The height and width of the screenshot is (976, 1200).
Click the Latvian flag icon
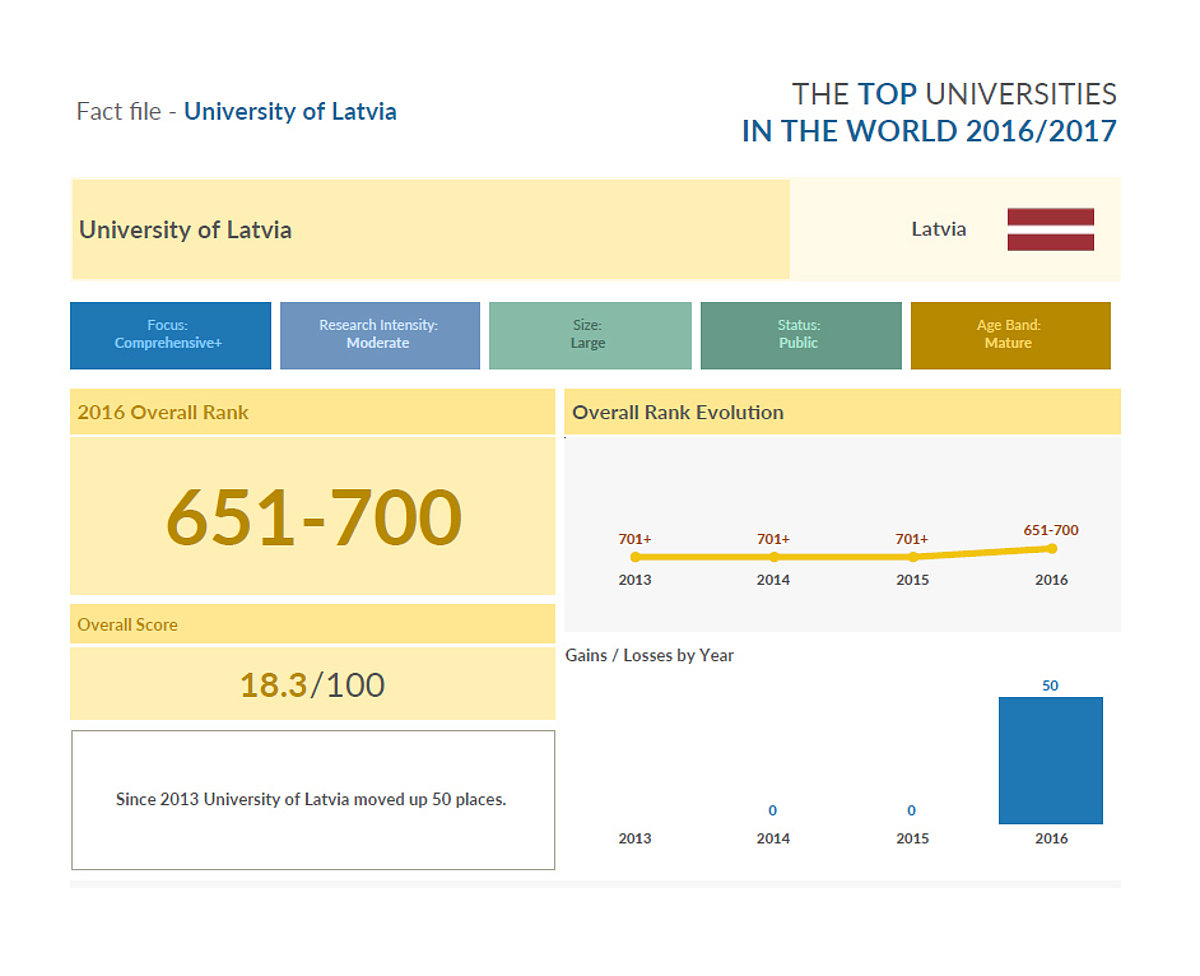[1050, 229]
